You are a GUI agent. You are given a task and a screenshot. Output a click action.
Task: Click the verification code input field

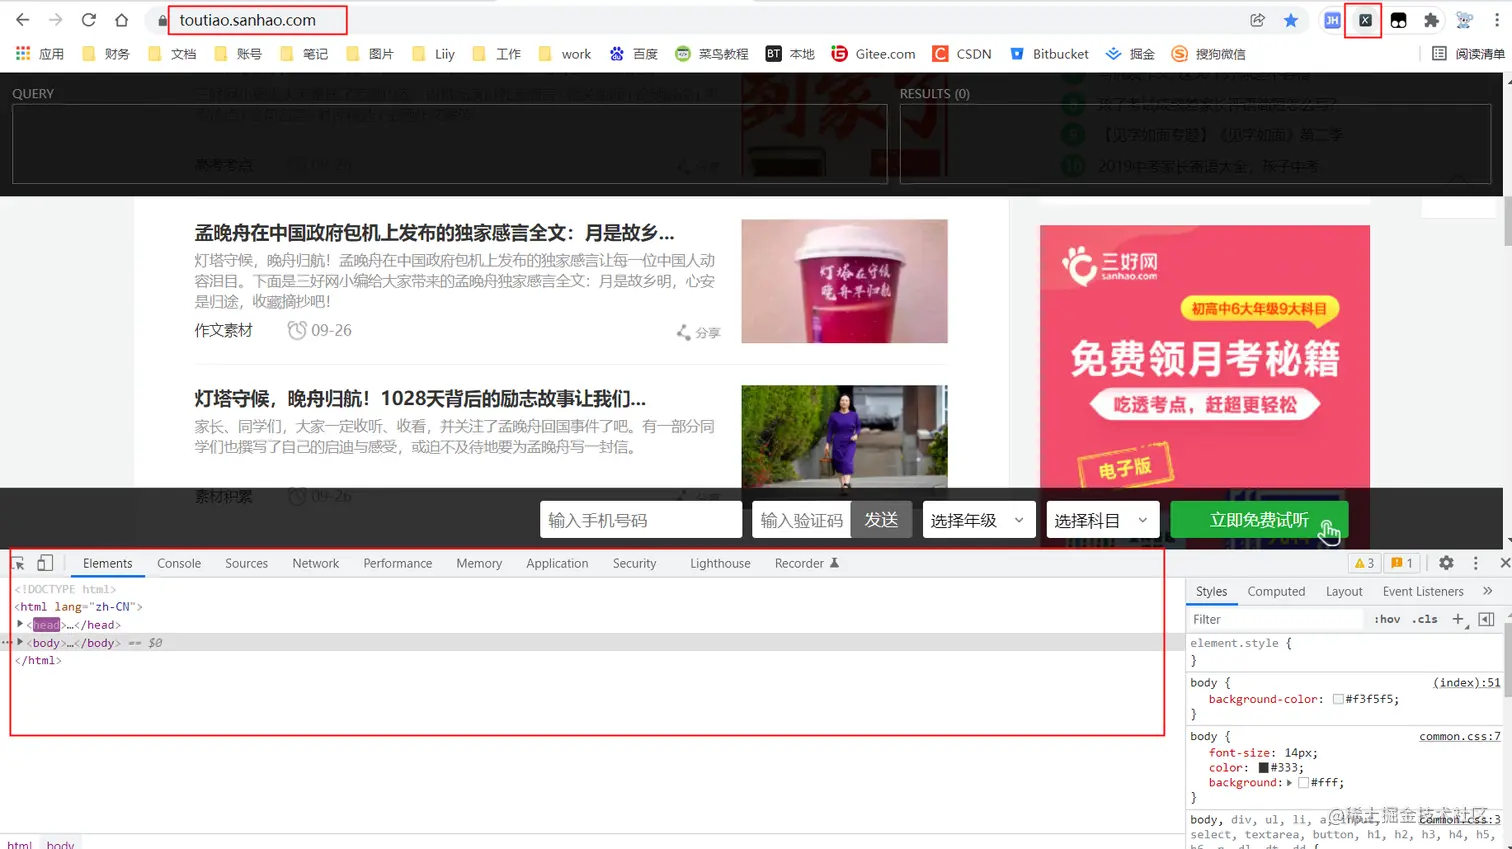801,520
